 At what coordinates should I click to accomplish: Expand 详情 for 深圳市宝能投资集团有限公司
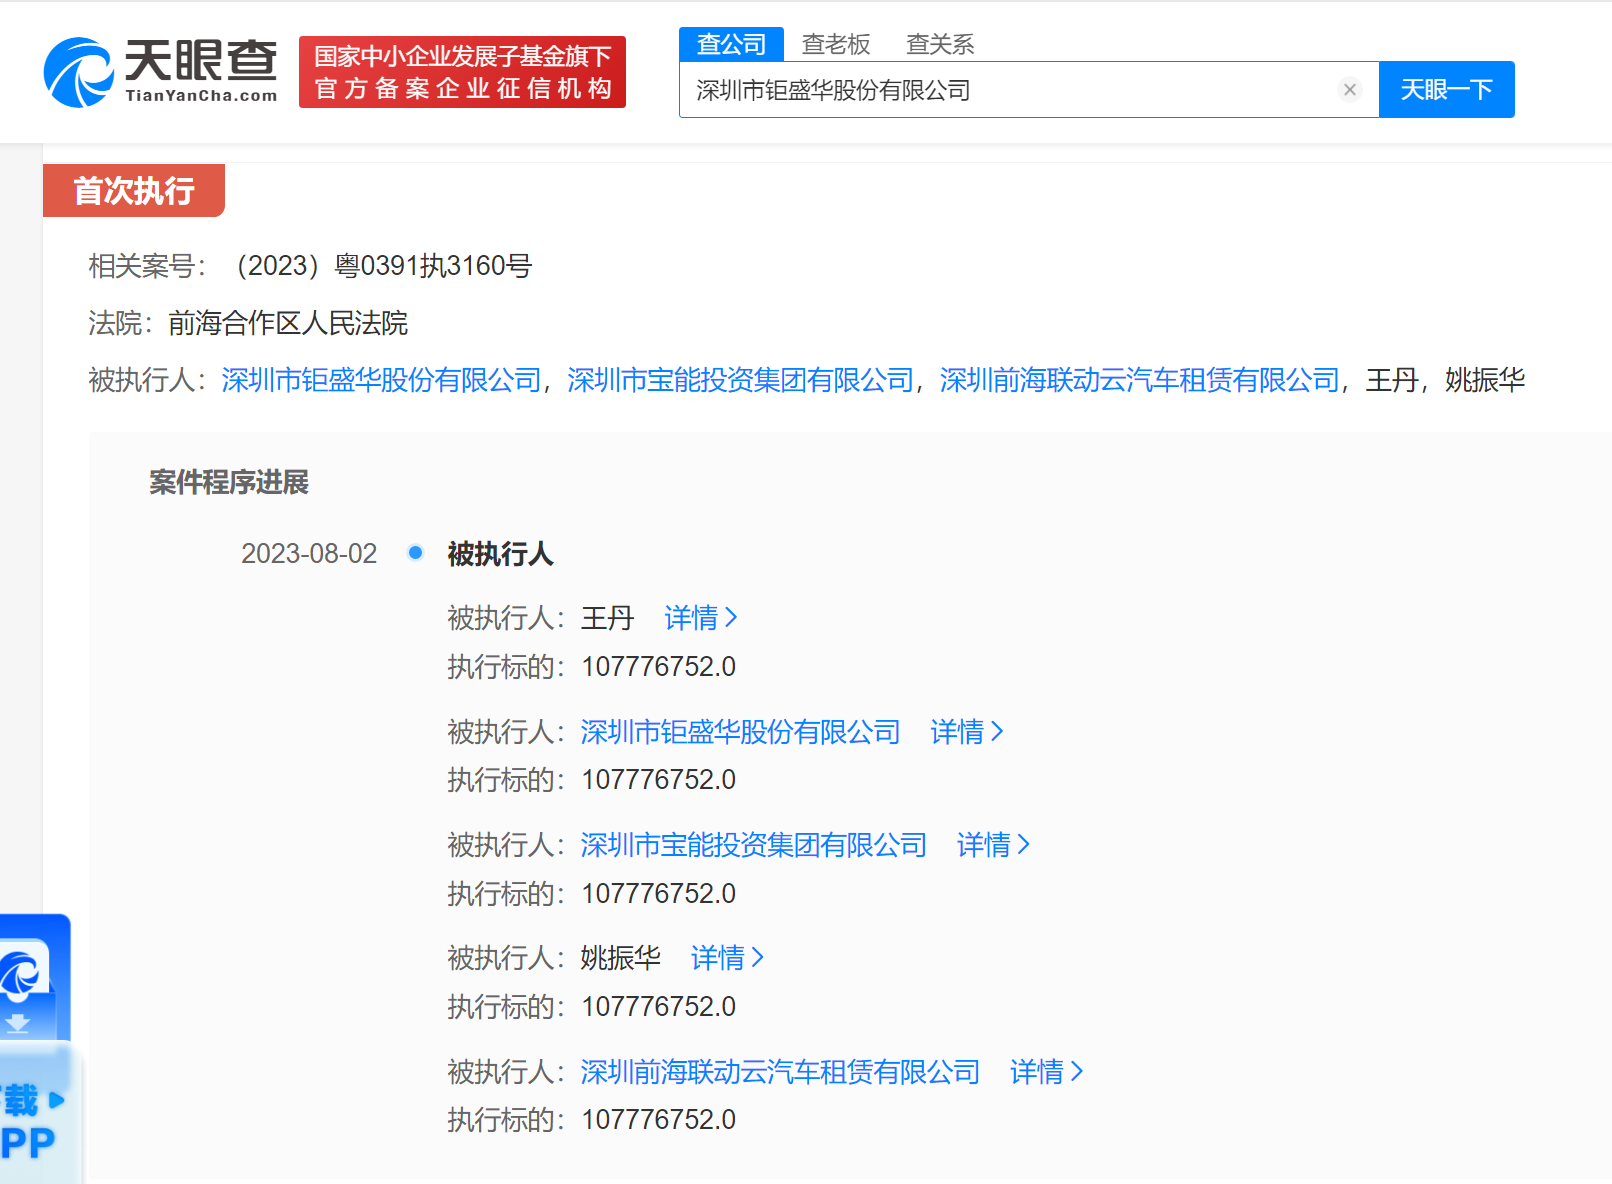point(993,845)
